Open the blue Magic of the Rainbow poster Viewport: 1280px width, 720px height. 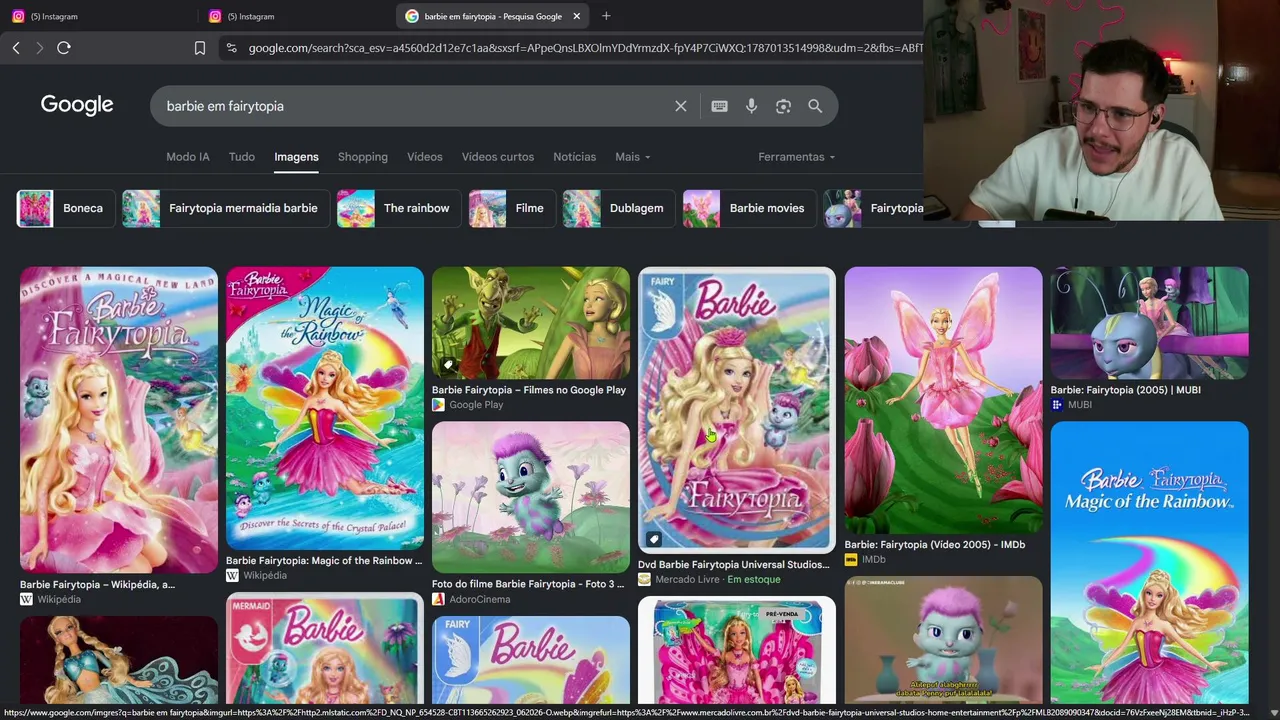1150,562
